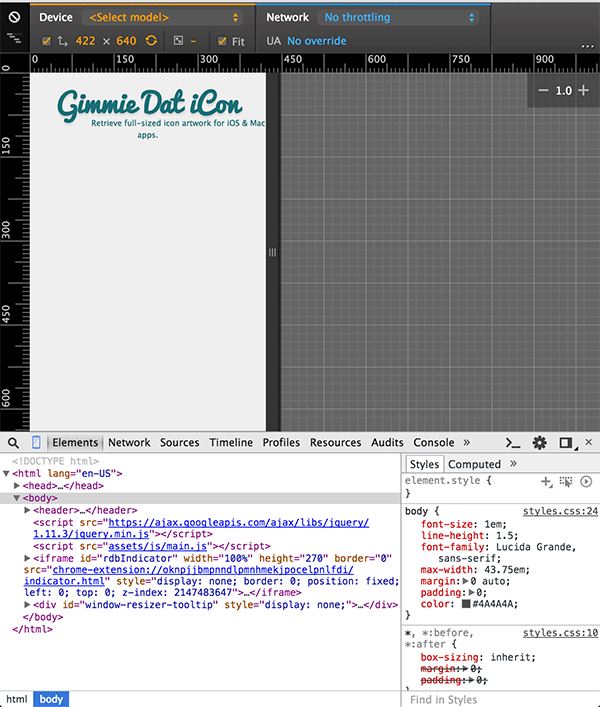Click the swap dimensions rotate icon
Image resolution: width=600 pixels, height=707 pixels.
coord(152,41)
